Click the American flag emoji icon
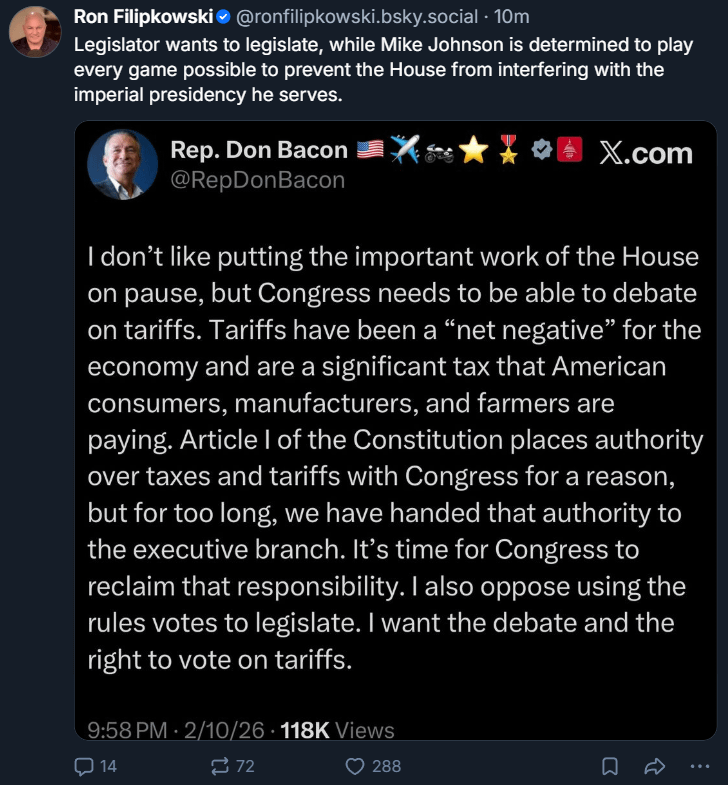The image size is (728, 785). (369, 150)
